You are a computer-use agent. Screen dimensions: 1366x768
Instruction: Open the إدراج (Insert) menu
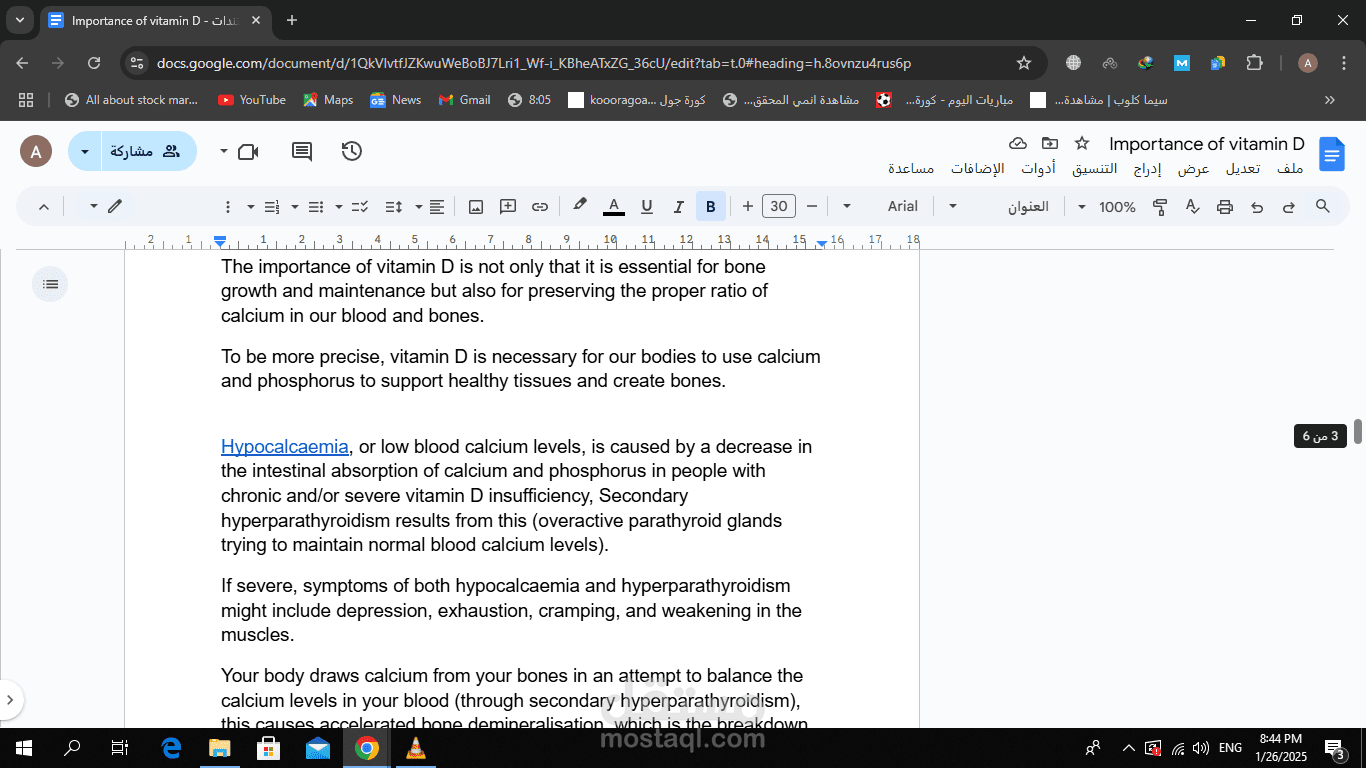tap(1147, 169)
